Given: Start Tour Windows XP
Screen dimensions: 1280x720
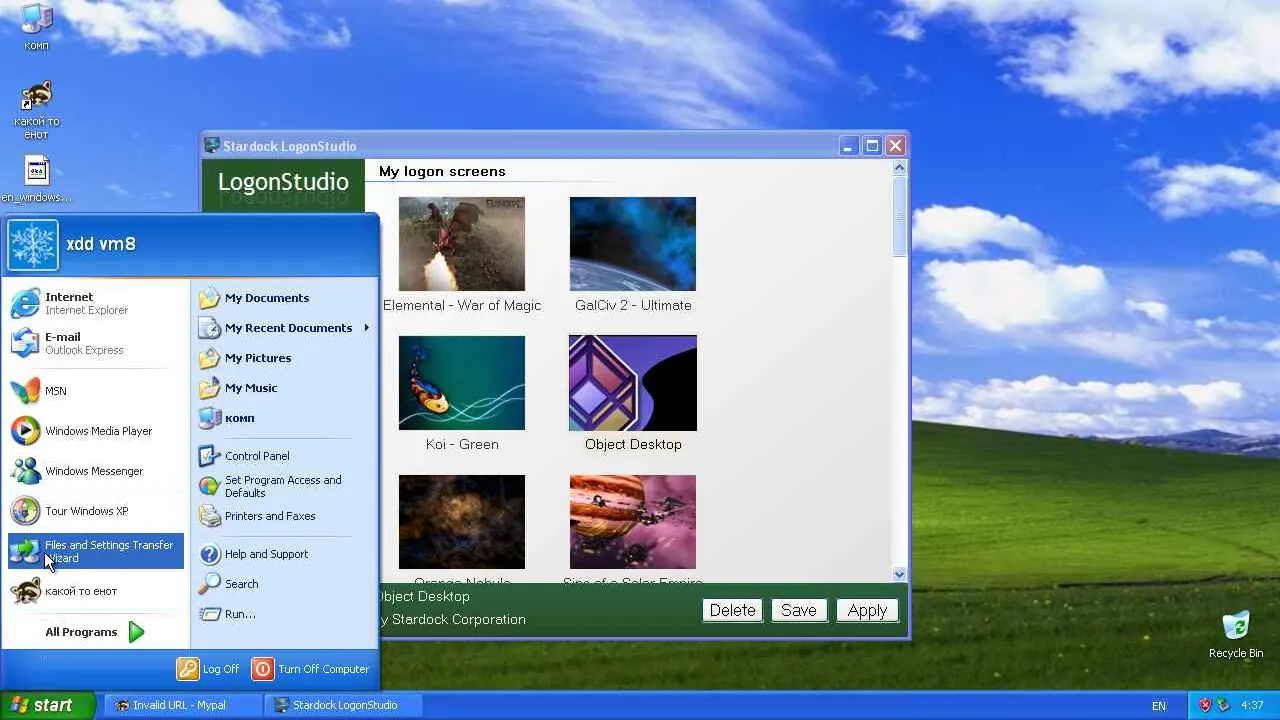Looking at the screenshot, I should (96, 511).
